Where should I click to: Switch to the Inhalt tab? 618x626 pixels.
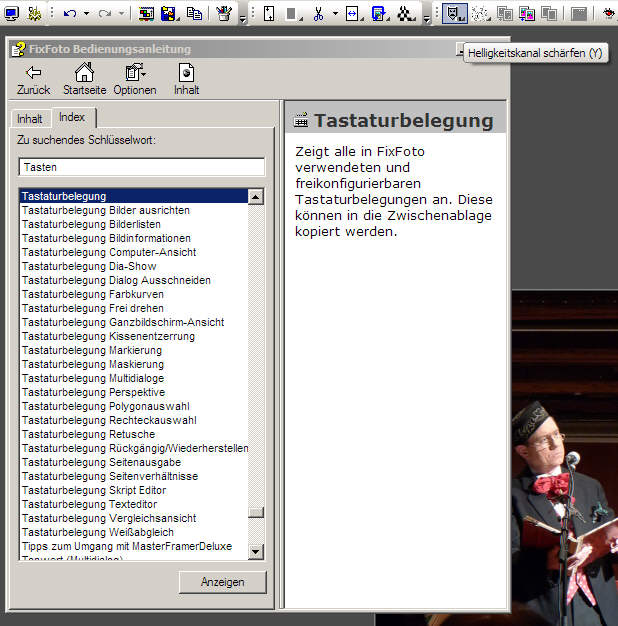pos(30,119)
